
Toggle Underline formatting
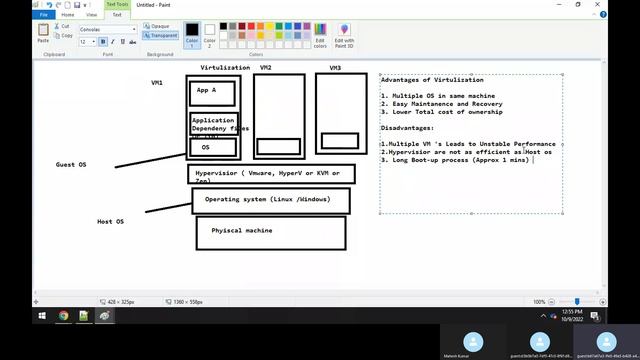[122, 42]
